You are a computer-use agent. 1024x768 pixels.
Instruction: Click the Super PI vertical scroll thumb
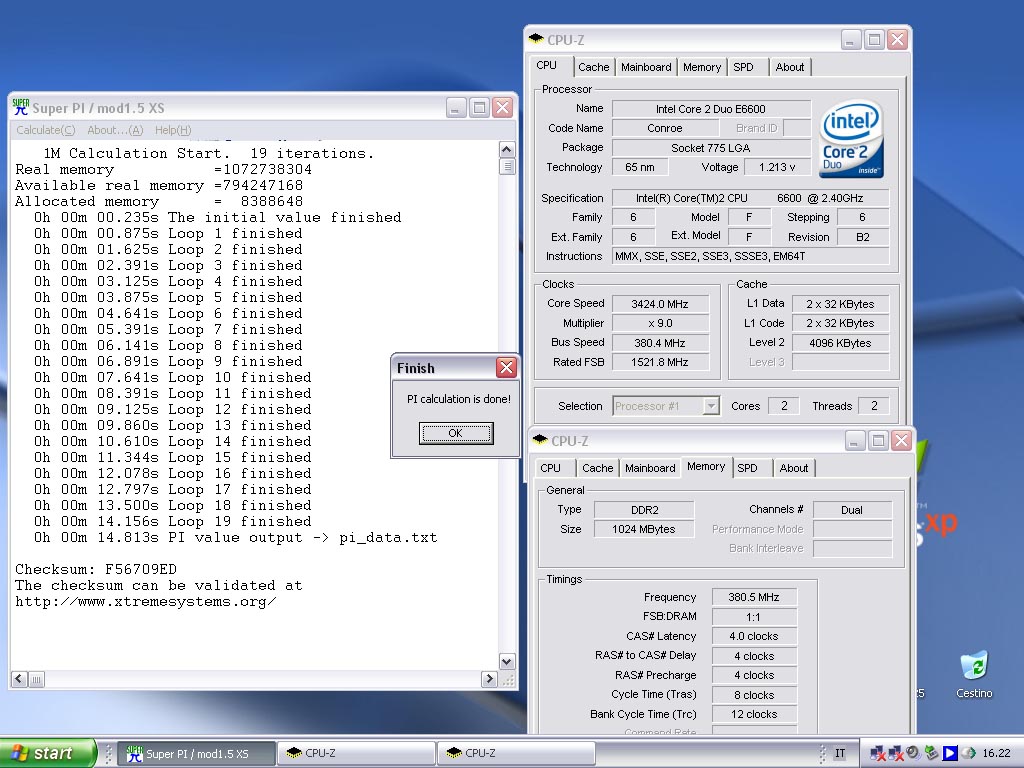point(507,167)
